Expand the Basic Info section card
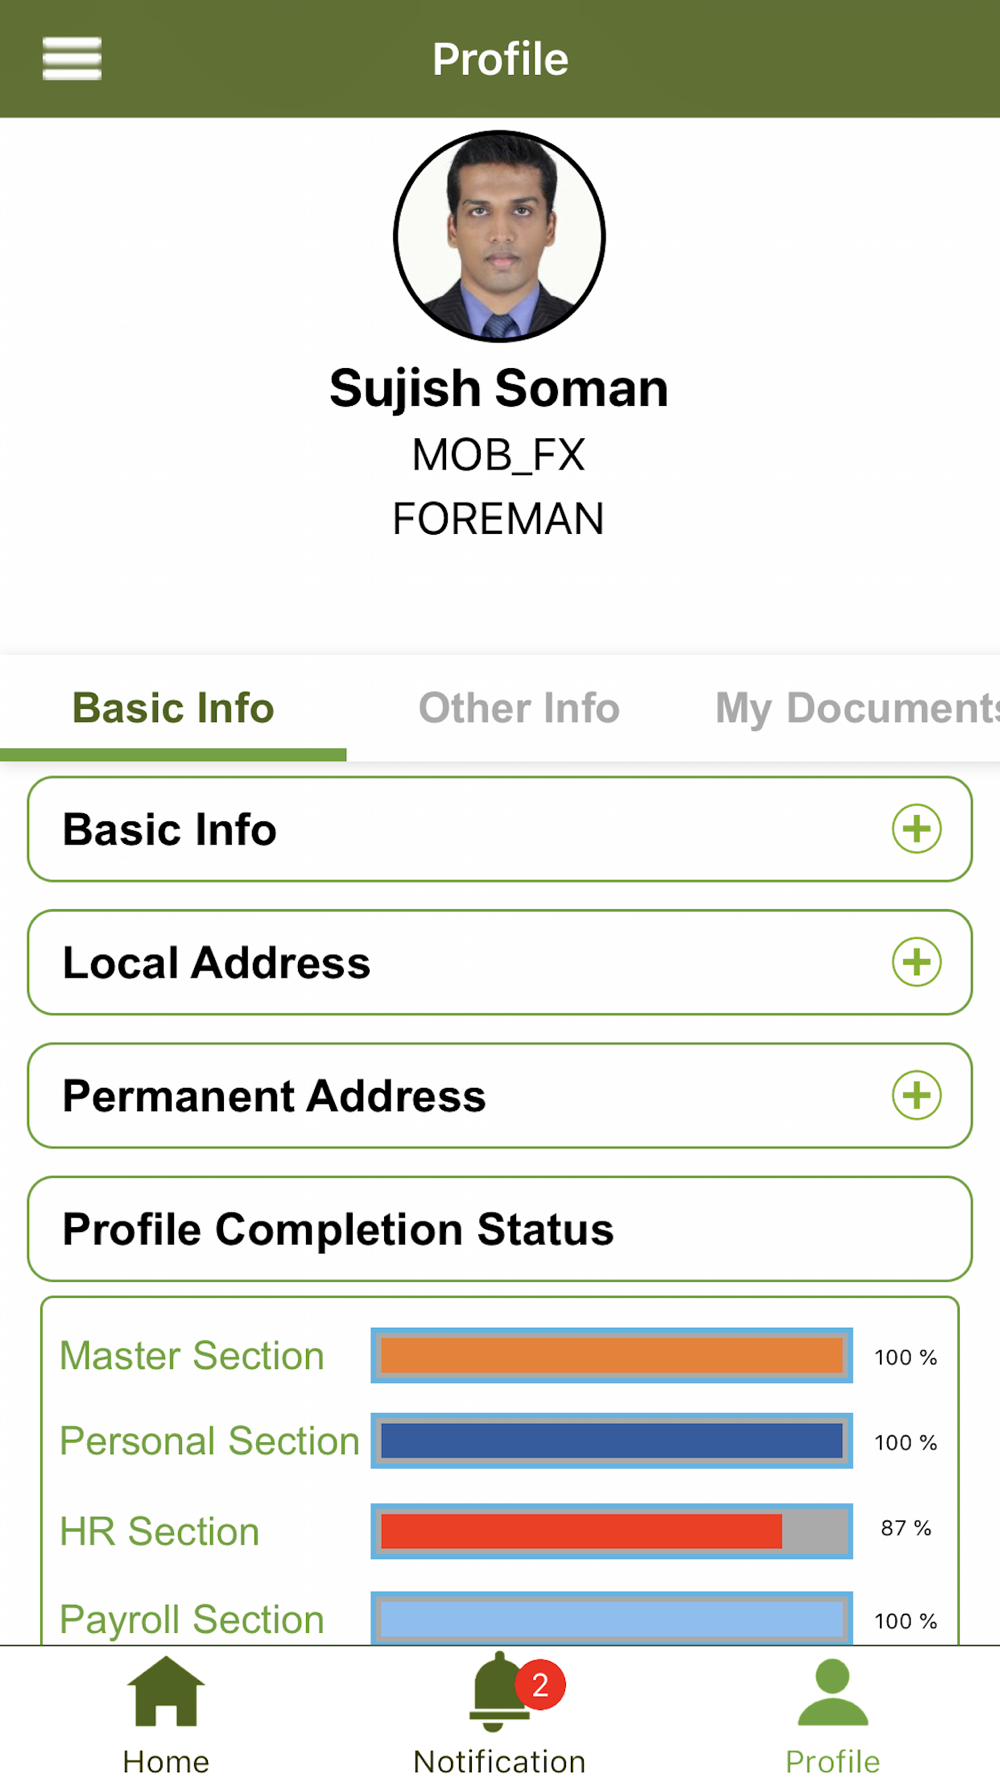The width and height of the screenshot is (1000, 1778). point(450,829)
